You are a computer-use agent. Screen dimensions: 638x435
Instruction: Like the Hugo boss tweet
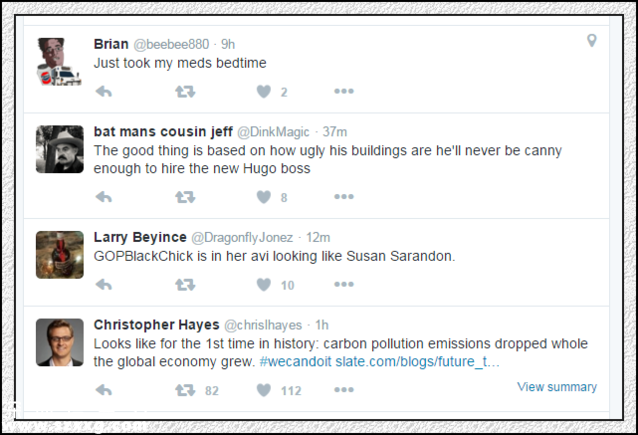pos(264,197)
